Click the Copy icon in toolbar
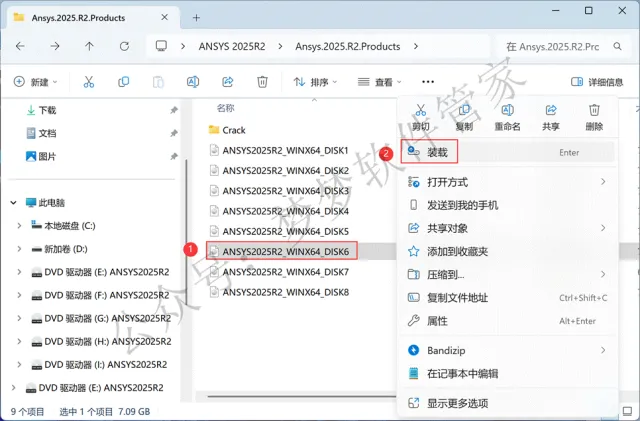Image resolution: width=640 pixels, height=421 pixels. 123,82
